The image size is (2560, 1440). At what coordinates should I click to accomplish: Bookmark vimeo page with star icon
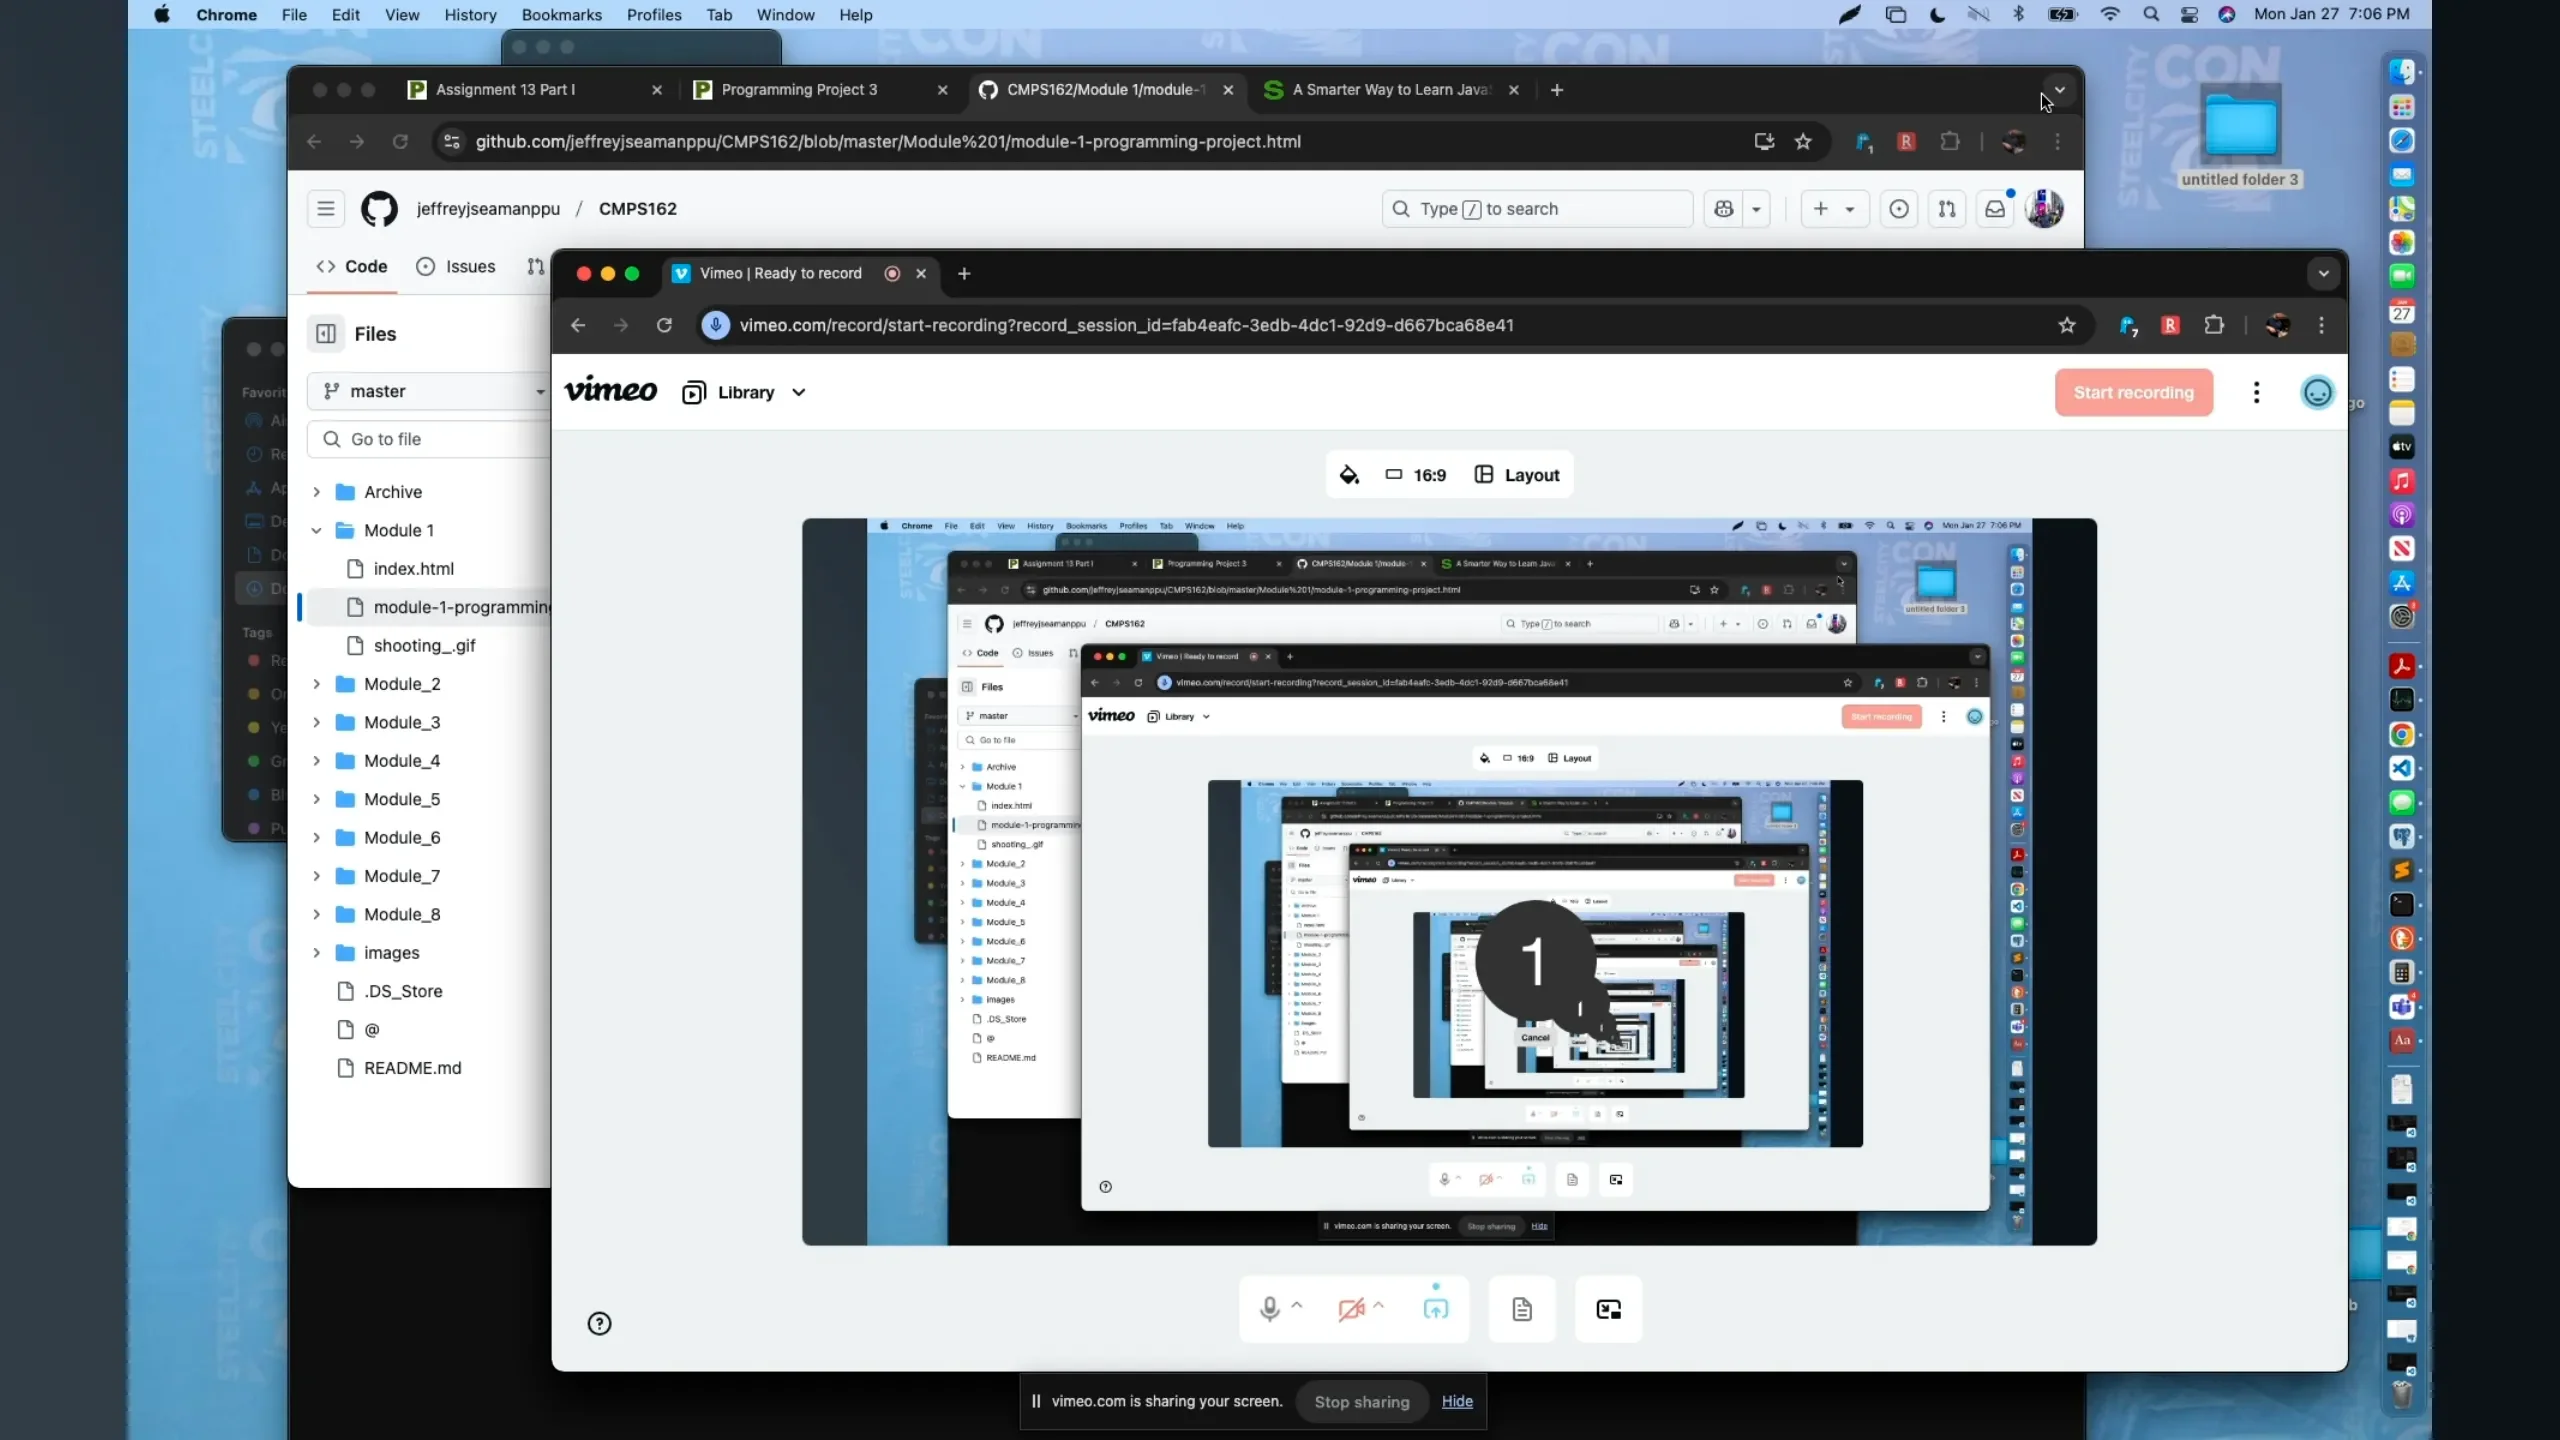pyautogui.click(x=2067, y=325)
